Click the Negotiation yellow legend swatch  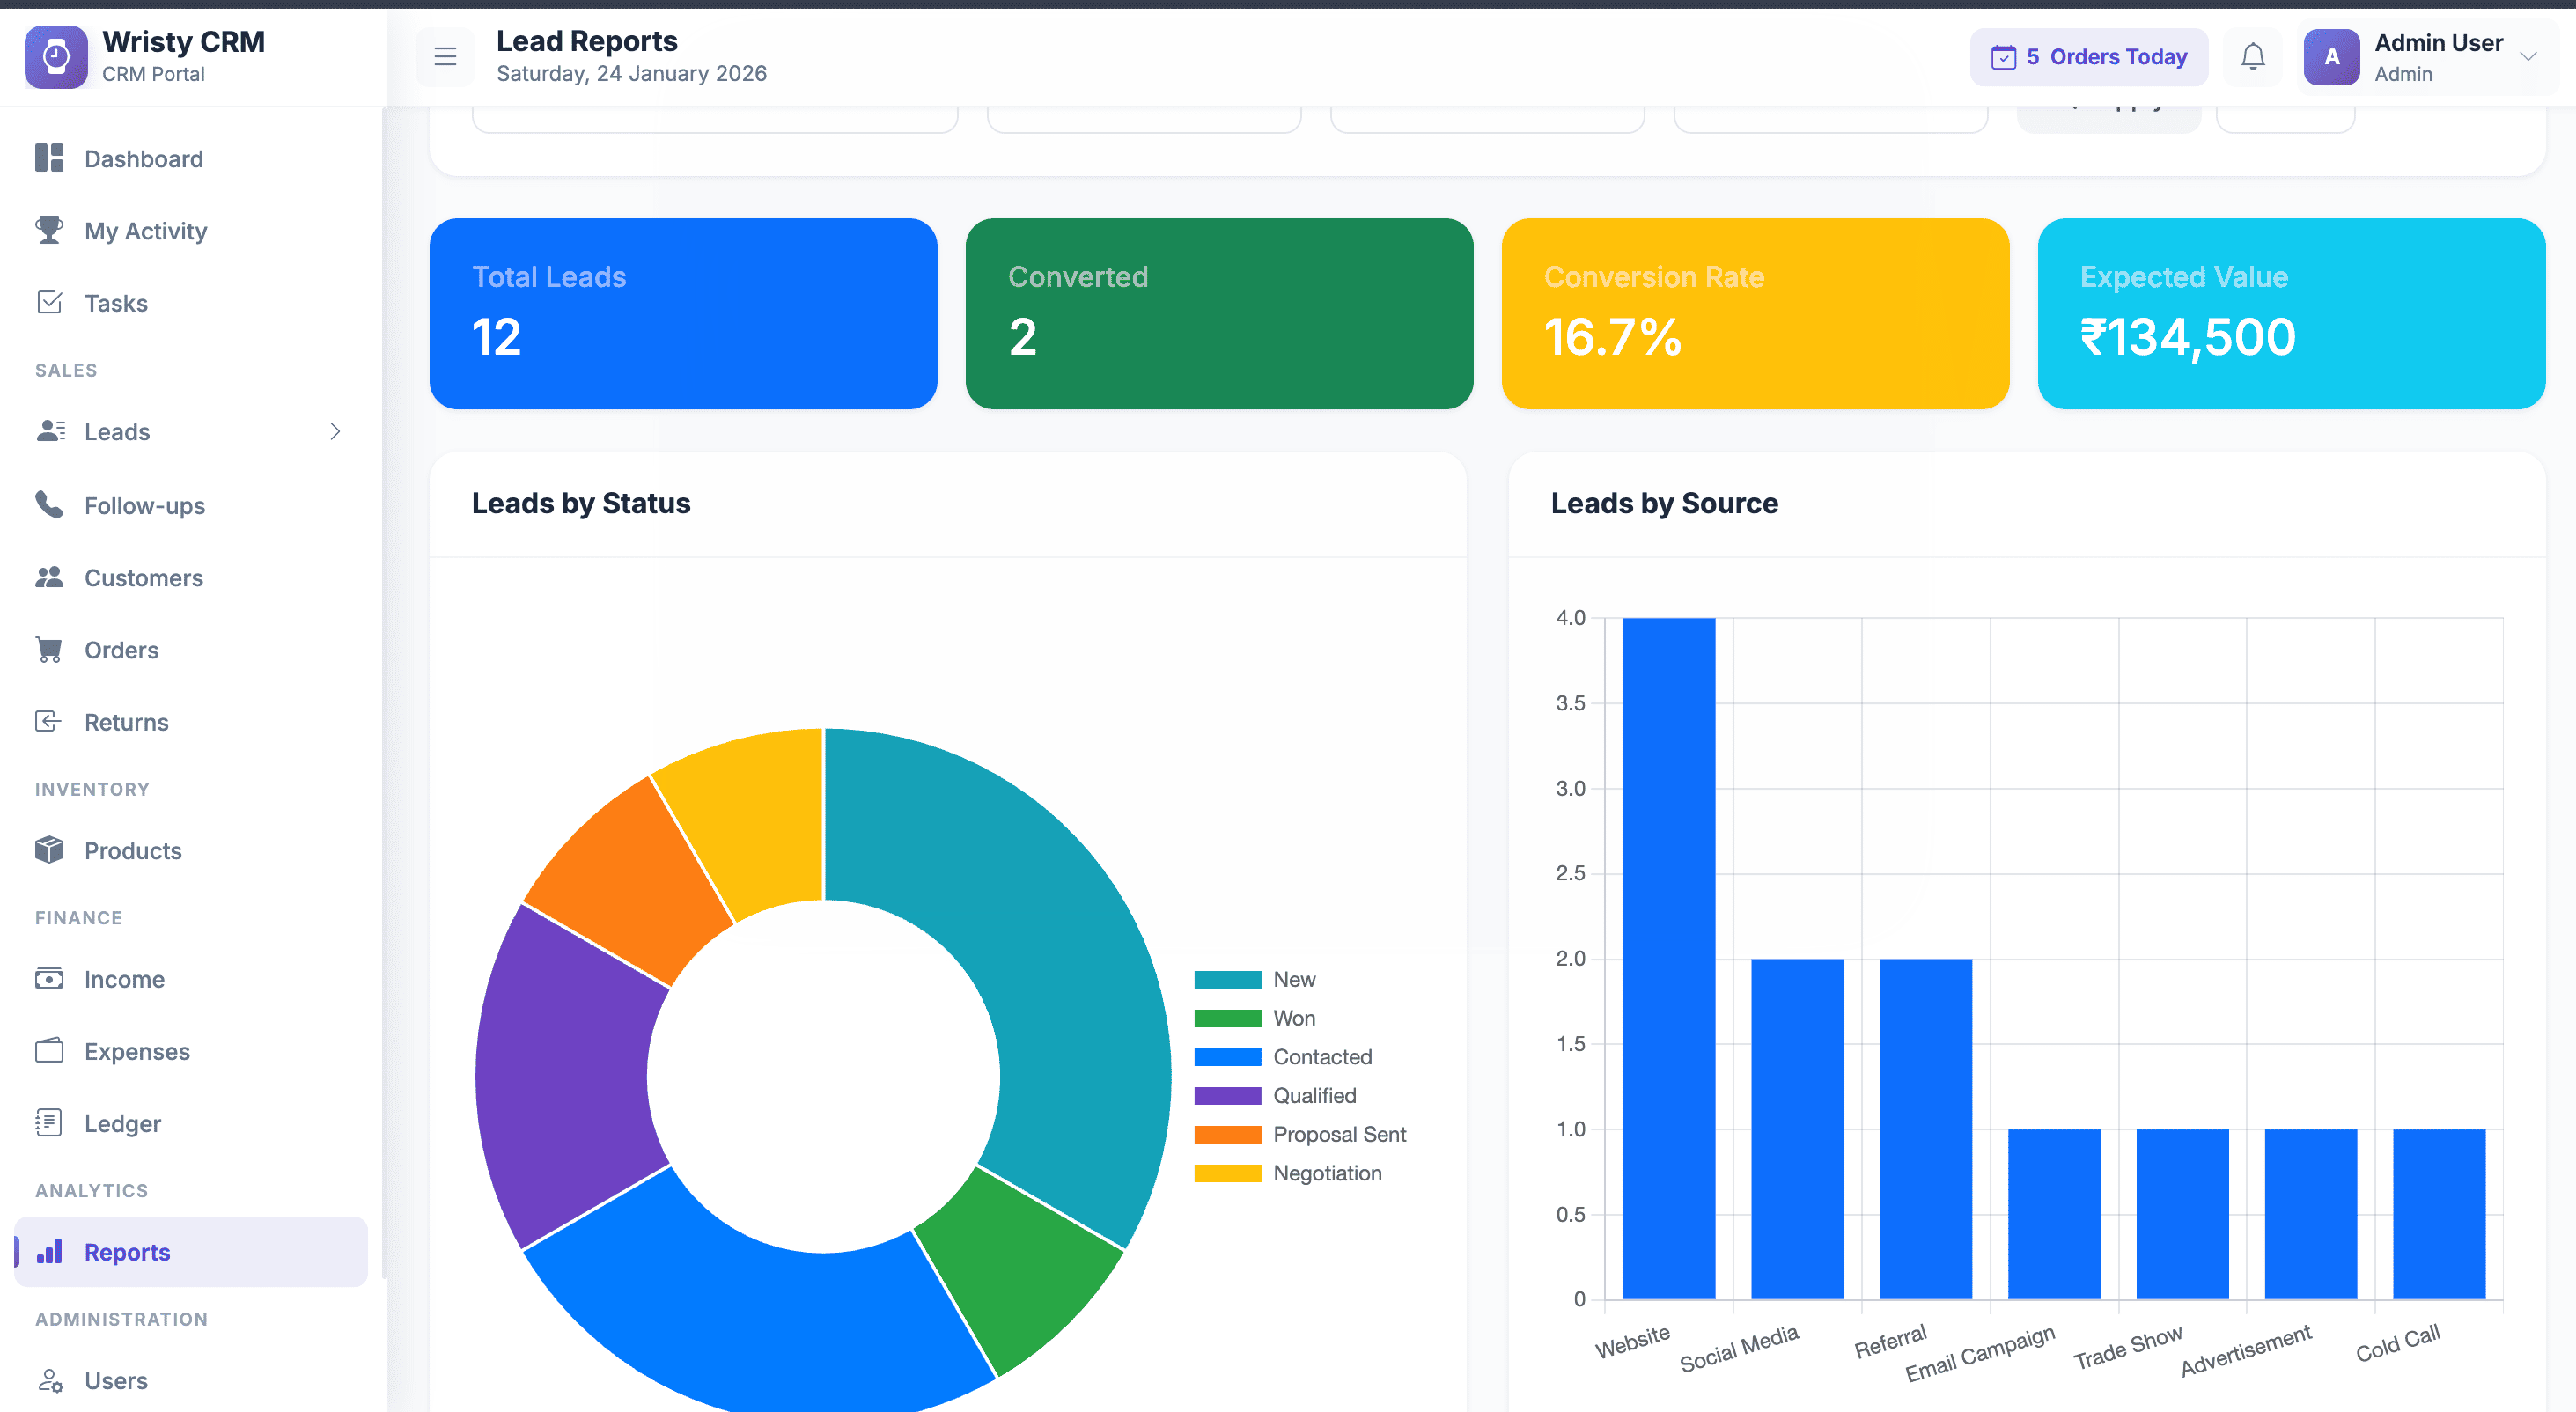1227,1173
